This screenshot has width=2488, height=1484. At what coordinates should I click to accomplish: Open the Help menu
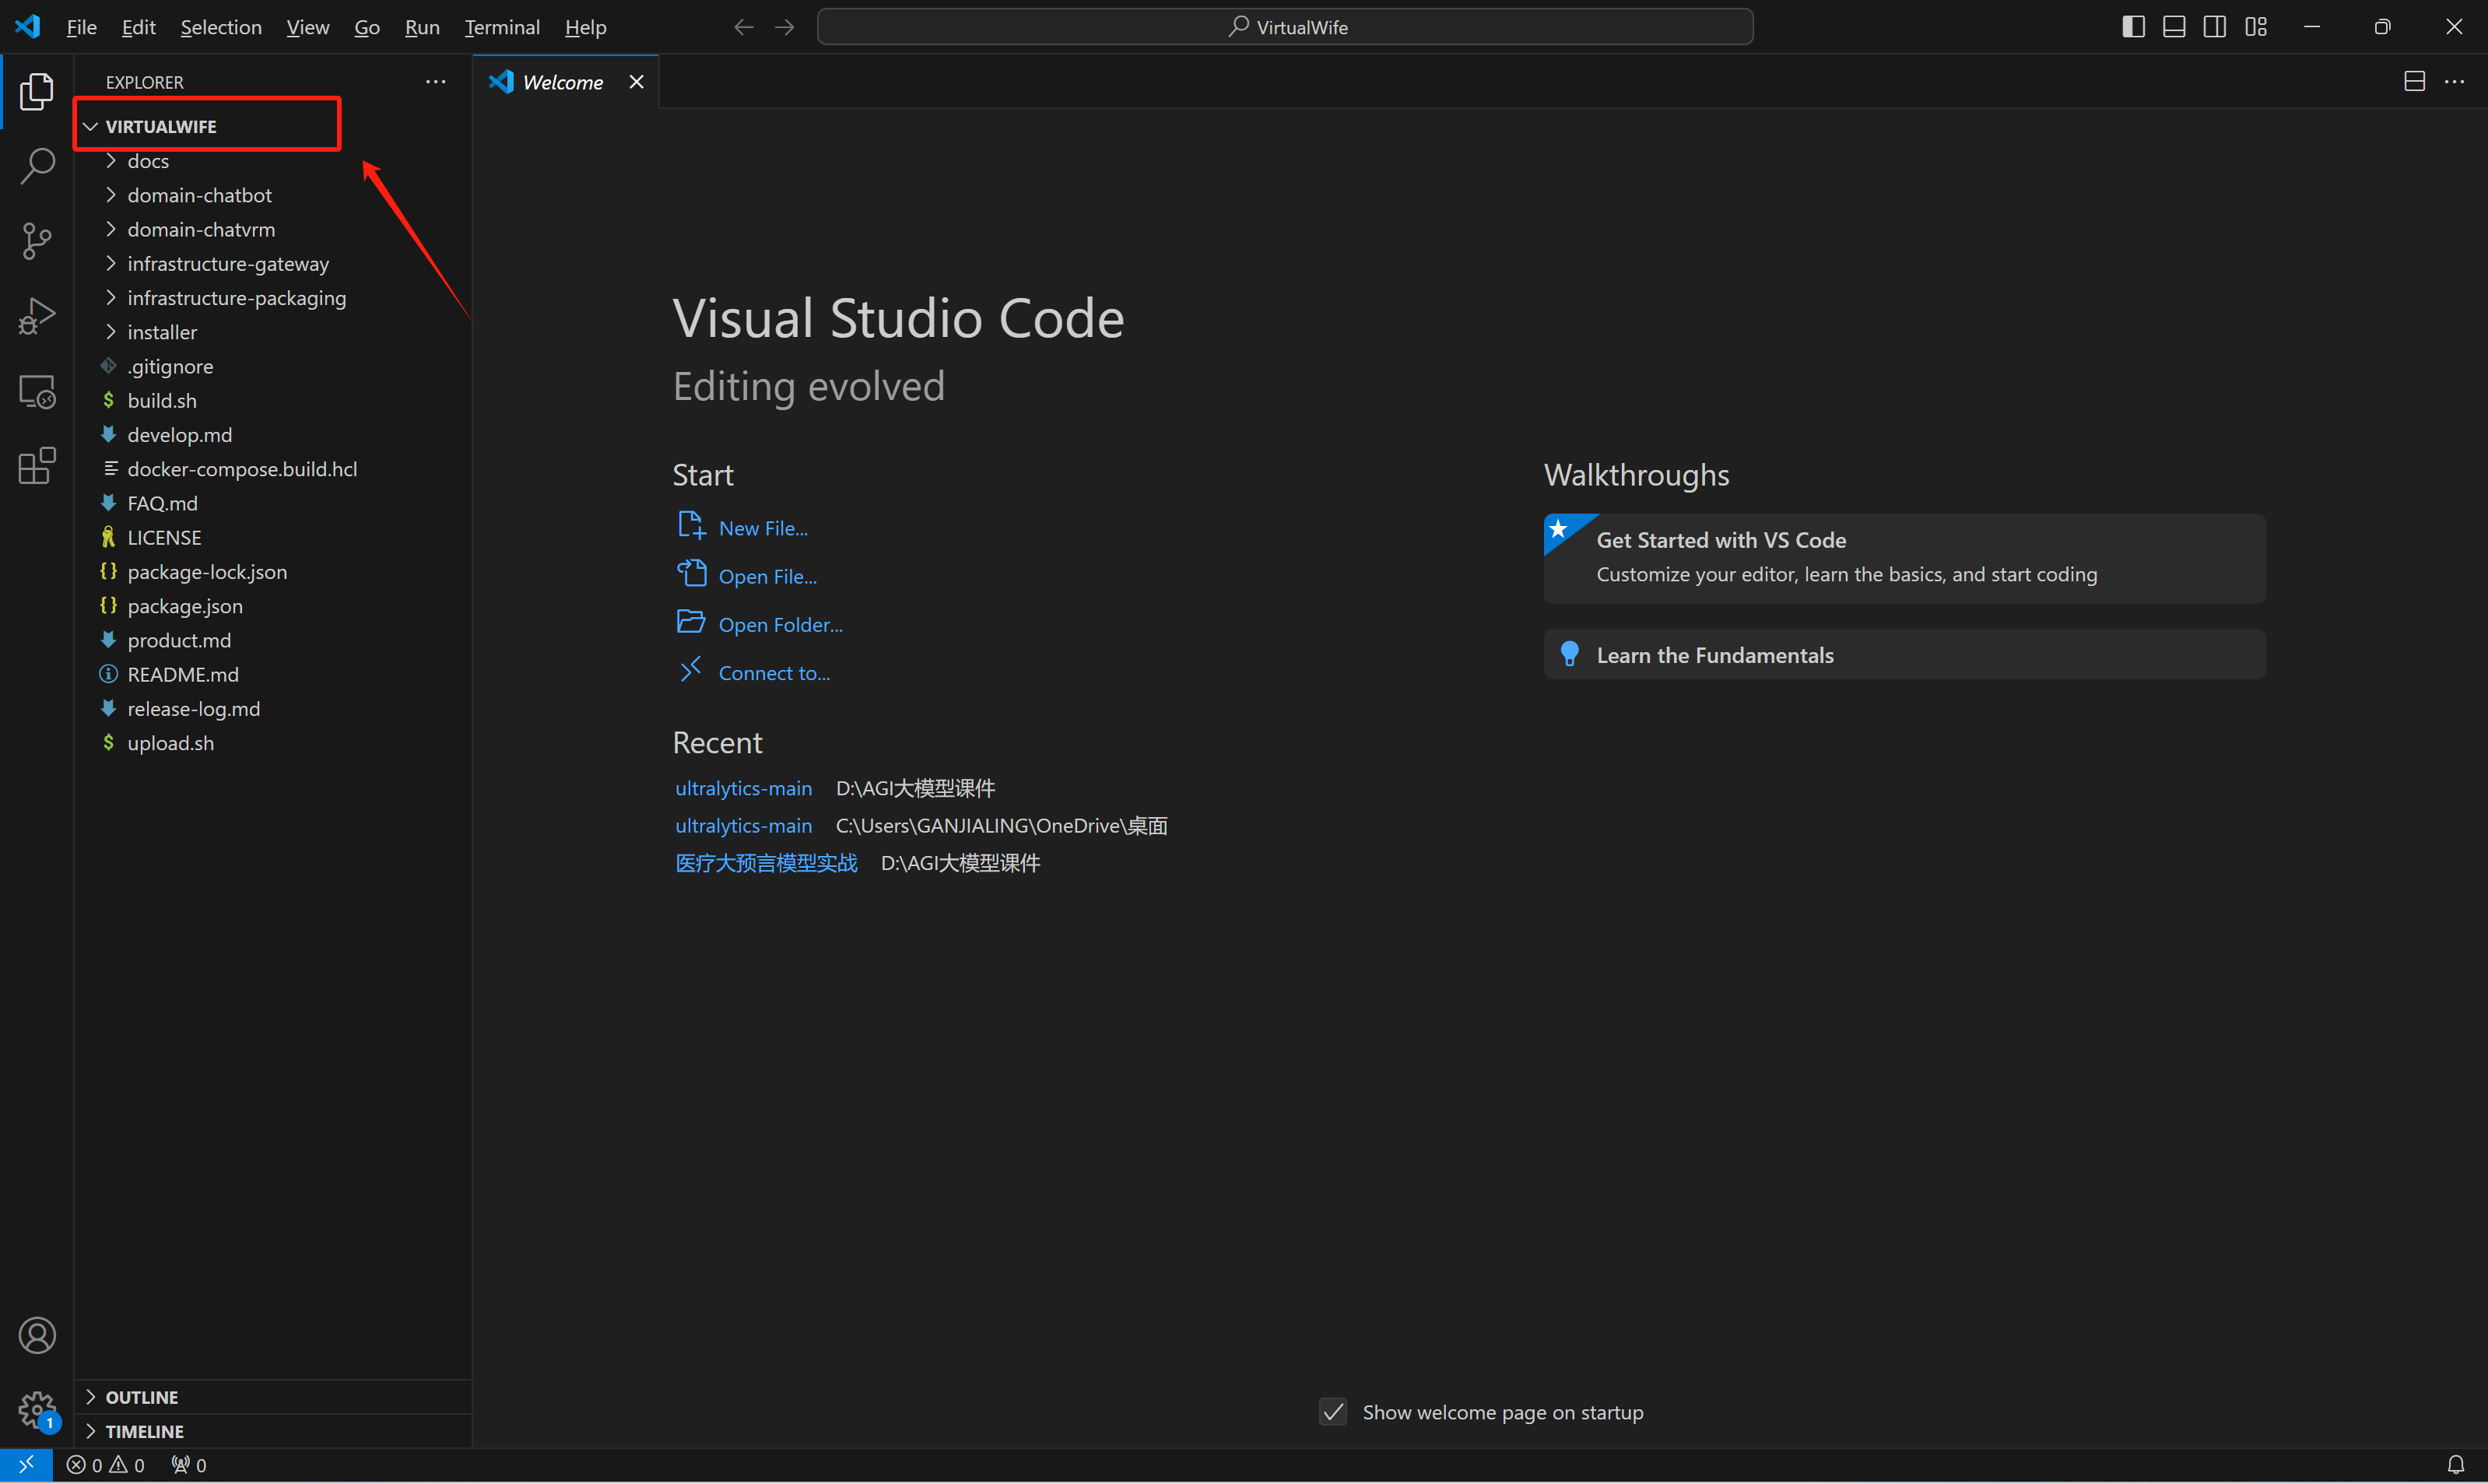(x=585, y=27)
